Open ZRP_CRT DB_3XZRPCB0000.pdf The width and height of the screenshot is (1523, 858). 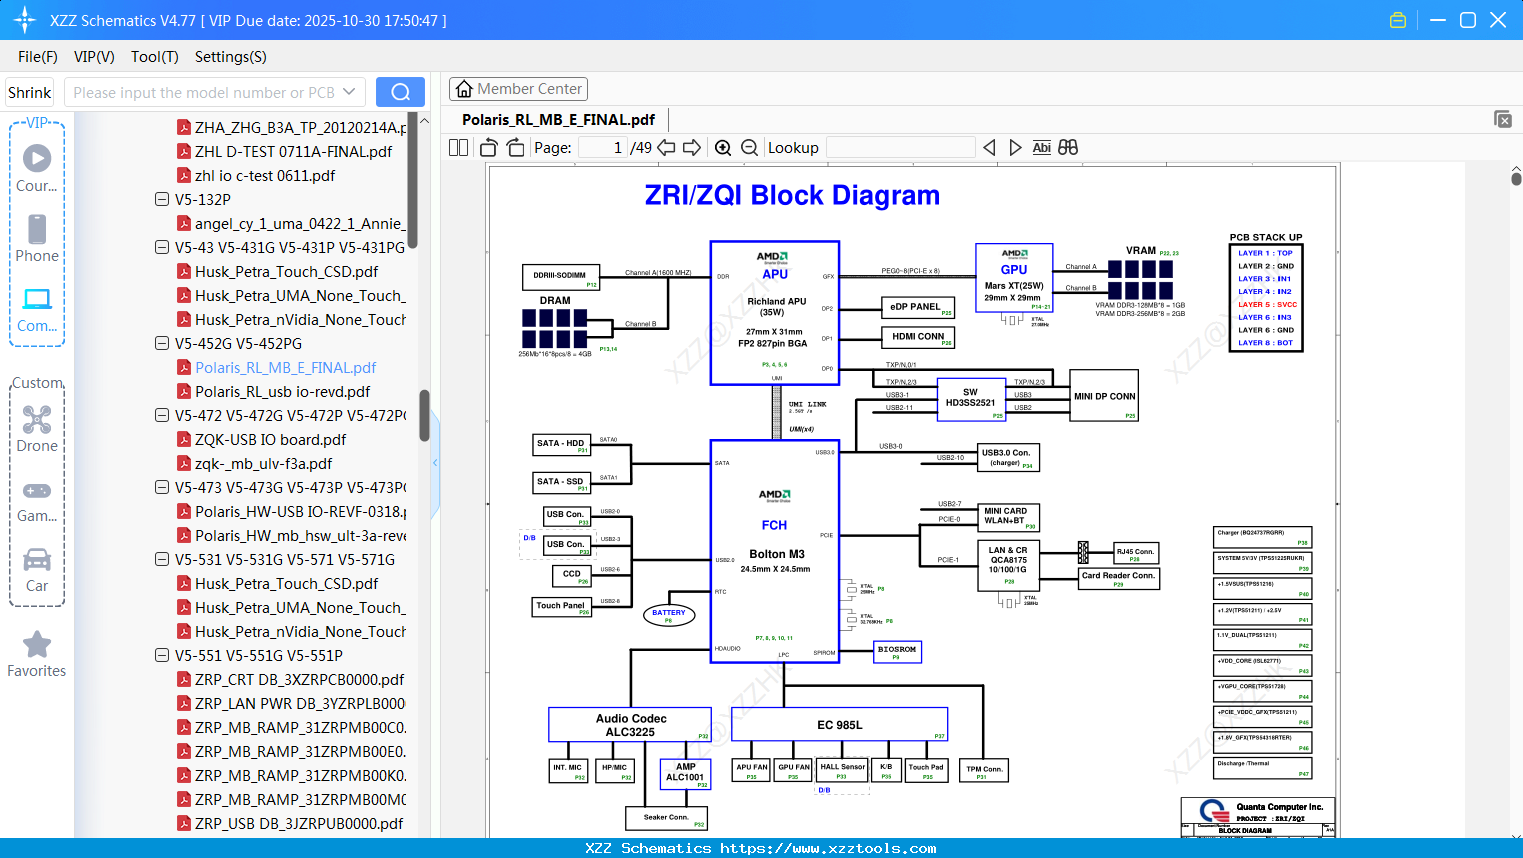pyautogui.click(x=300, y=679)
